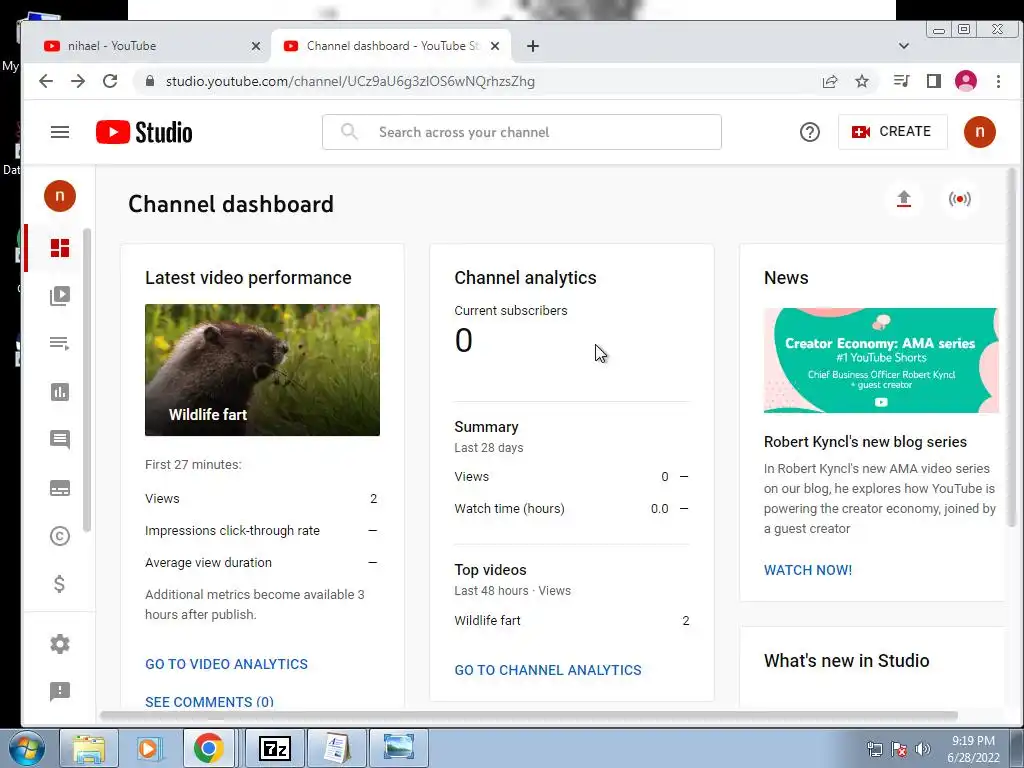Open File Explorer from the taskbar
The image size is (1024, 768).
pyautogui.click(x=89, y=748)
